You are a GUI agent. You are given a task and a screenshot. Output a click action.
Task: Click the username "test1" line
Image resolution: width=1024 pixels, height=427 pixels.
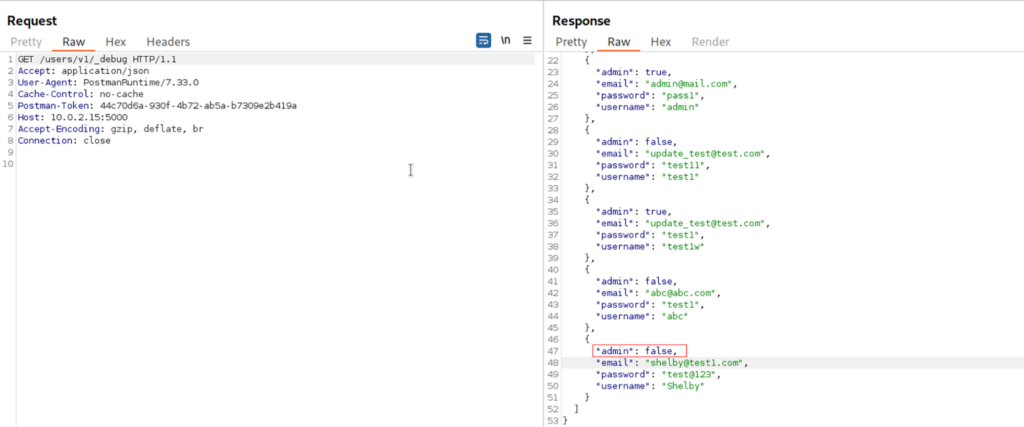click(x=647, y=178)
